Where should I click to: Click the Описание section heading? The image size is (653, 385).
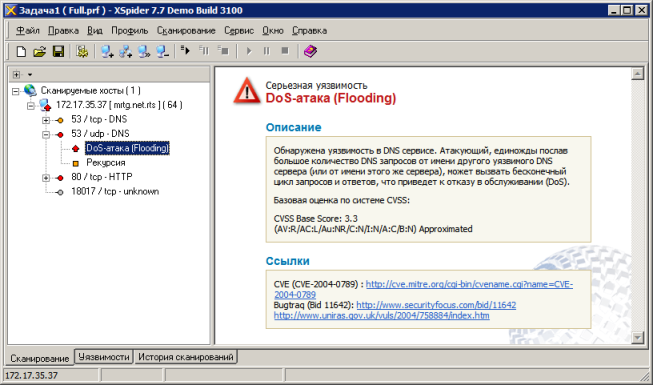(294, 127)
